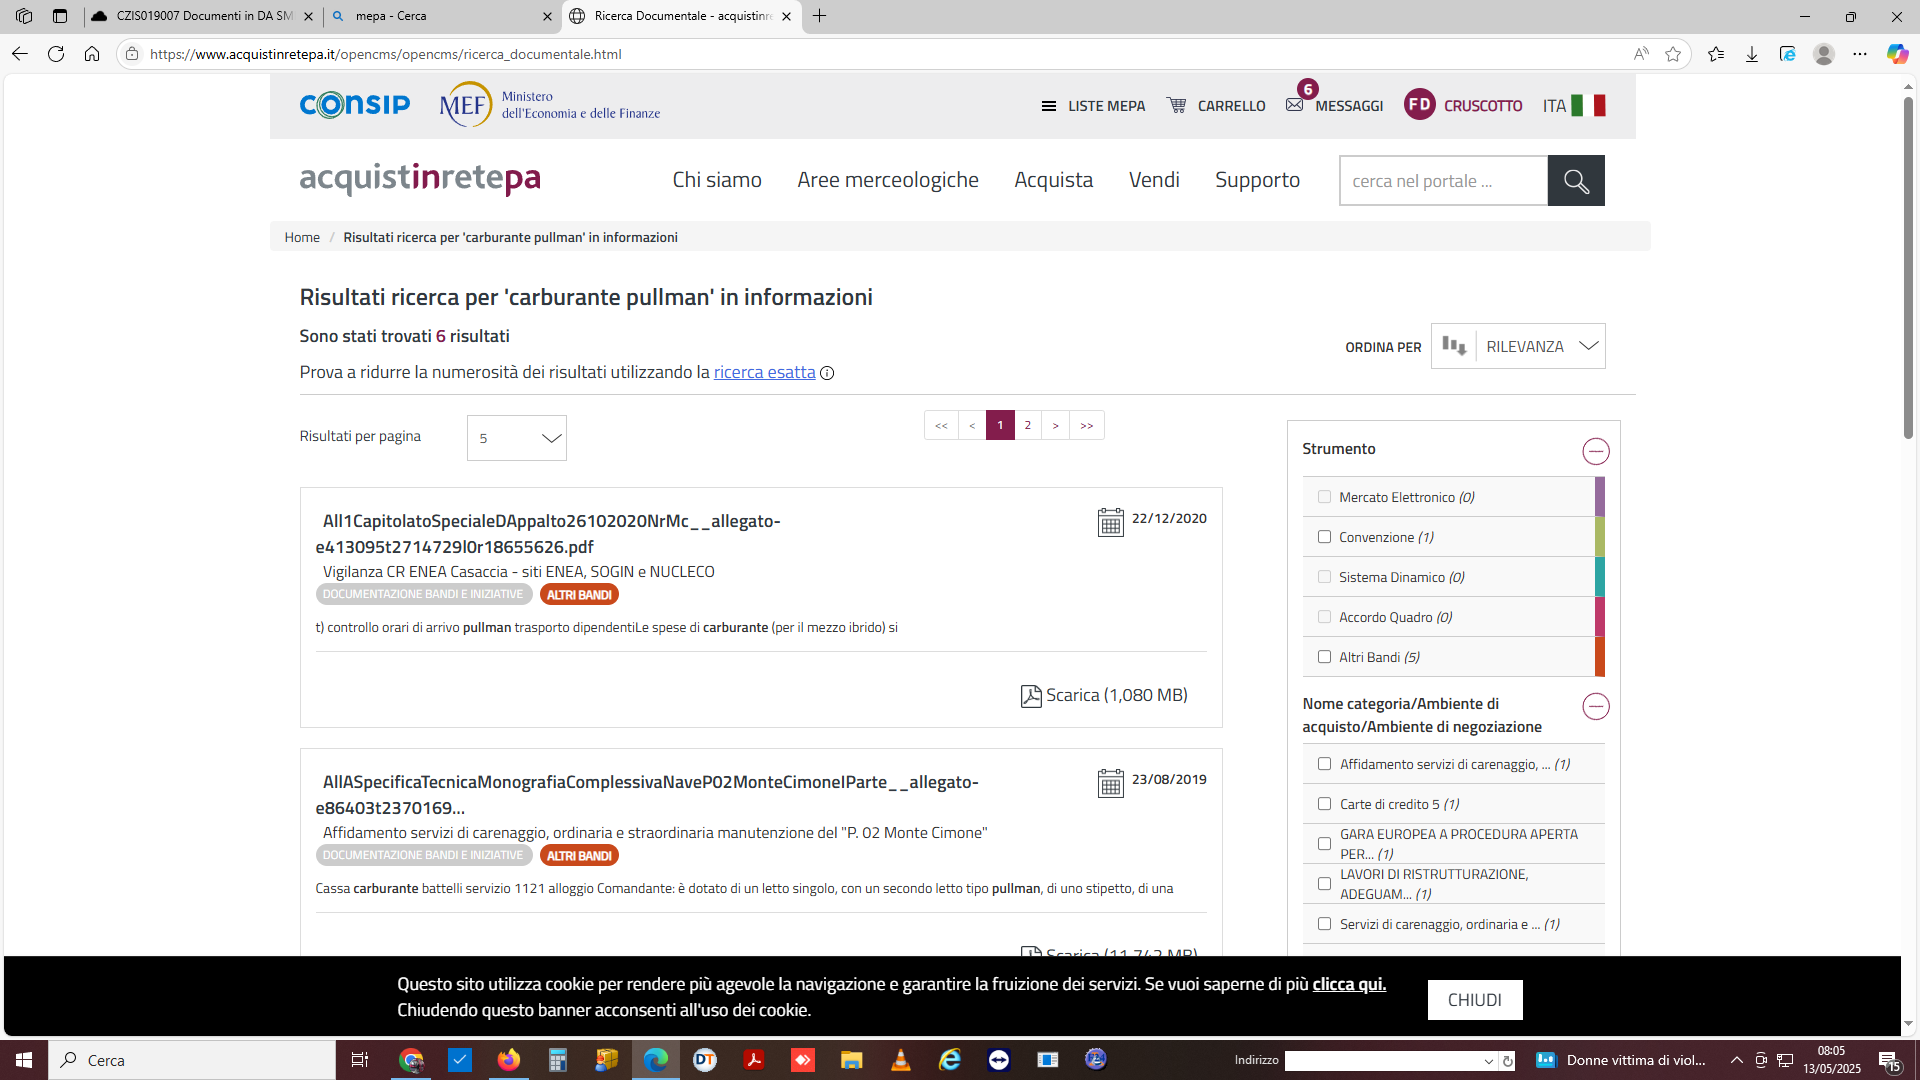Image resolution: width=1920 pixels, height=1080 pixels.
Task: Collapse the Strumento filter section
Action: (x=1595, y=451)
